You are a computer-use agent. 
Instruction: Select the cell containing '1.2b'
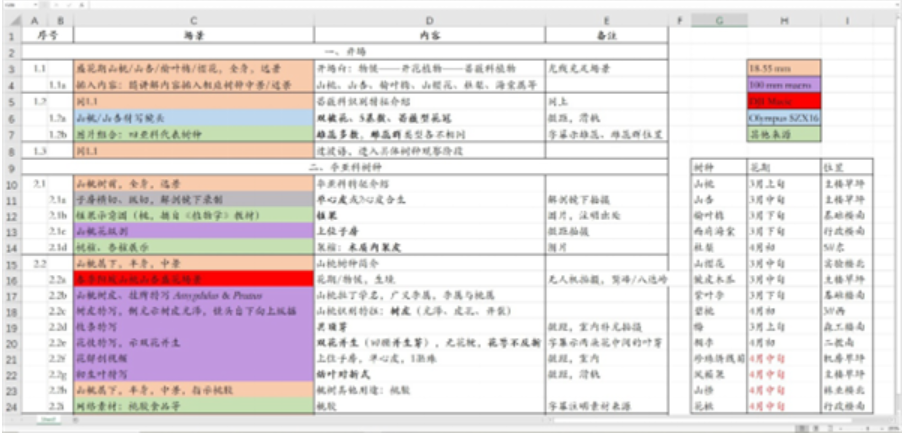point(61,134)
